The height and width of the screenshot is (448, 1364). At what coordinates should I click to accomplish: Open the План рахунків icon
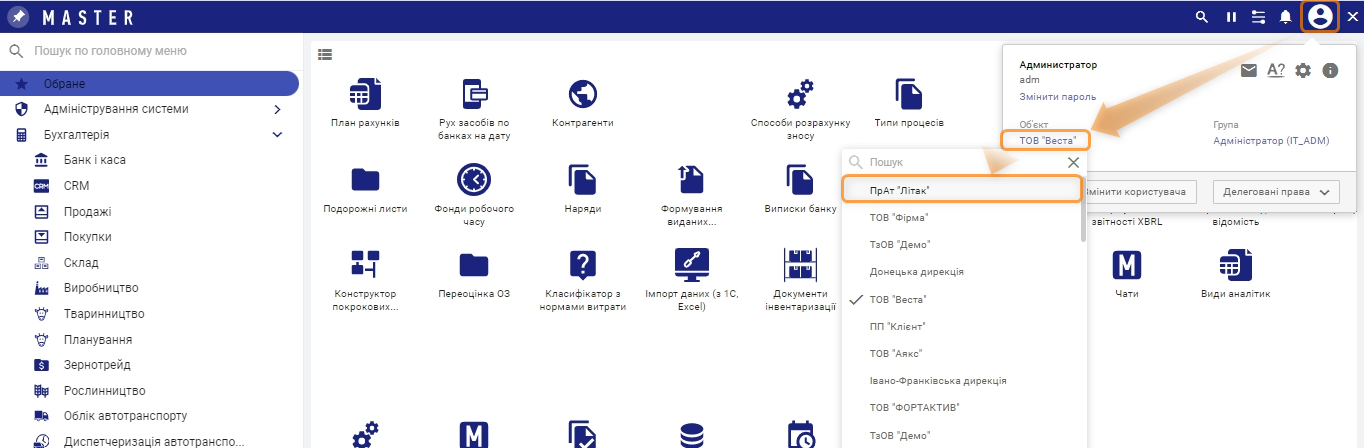click(365, 95)
